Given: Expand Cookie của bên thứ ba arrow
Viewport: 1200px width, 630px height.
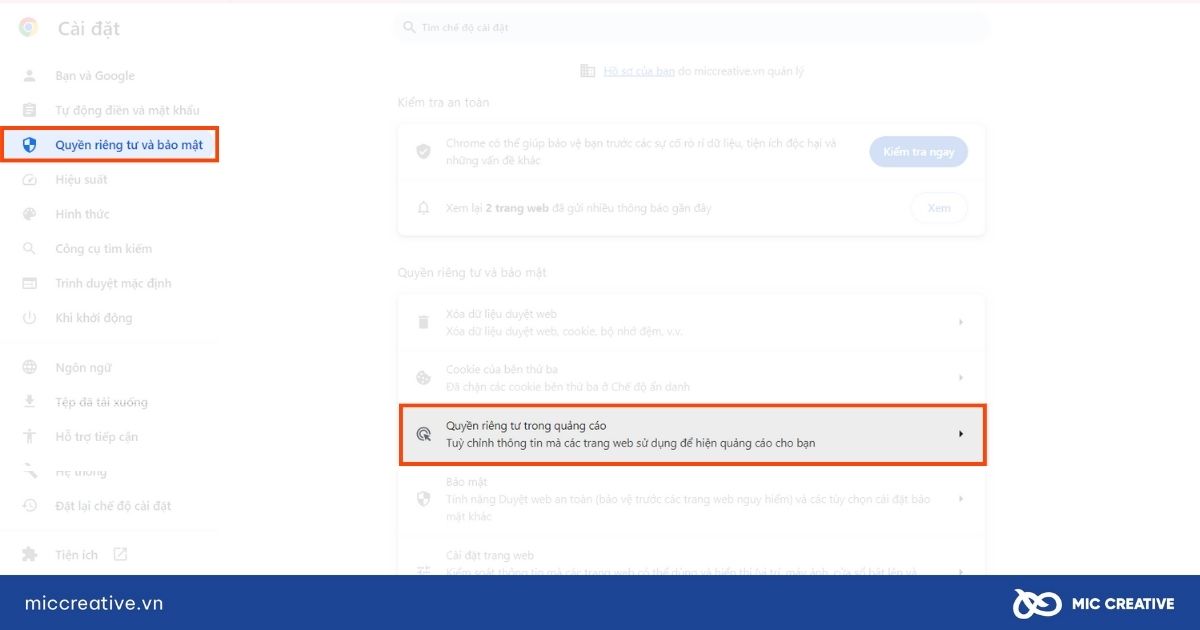Looking at the screenshot, I should pyautogui.click(x=961, y=378).
